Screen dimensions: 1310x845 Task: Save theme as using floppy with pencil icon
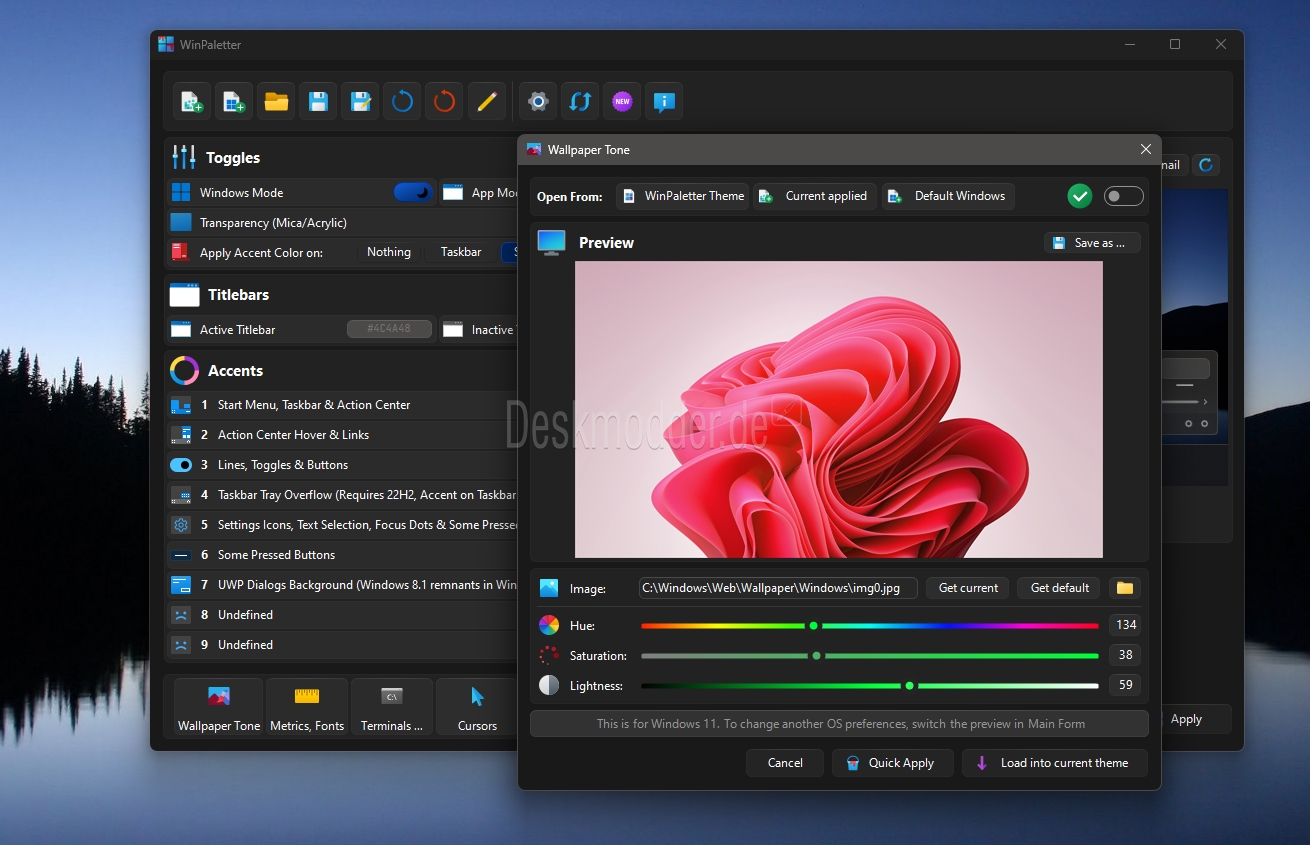click(x=360, y=101)
